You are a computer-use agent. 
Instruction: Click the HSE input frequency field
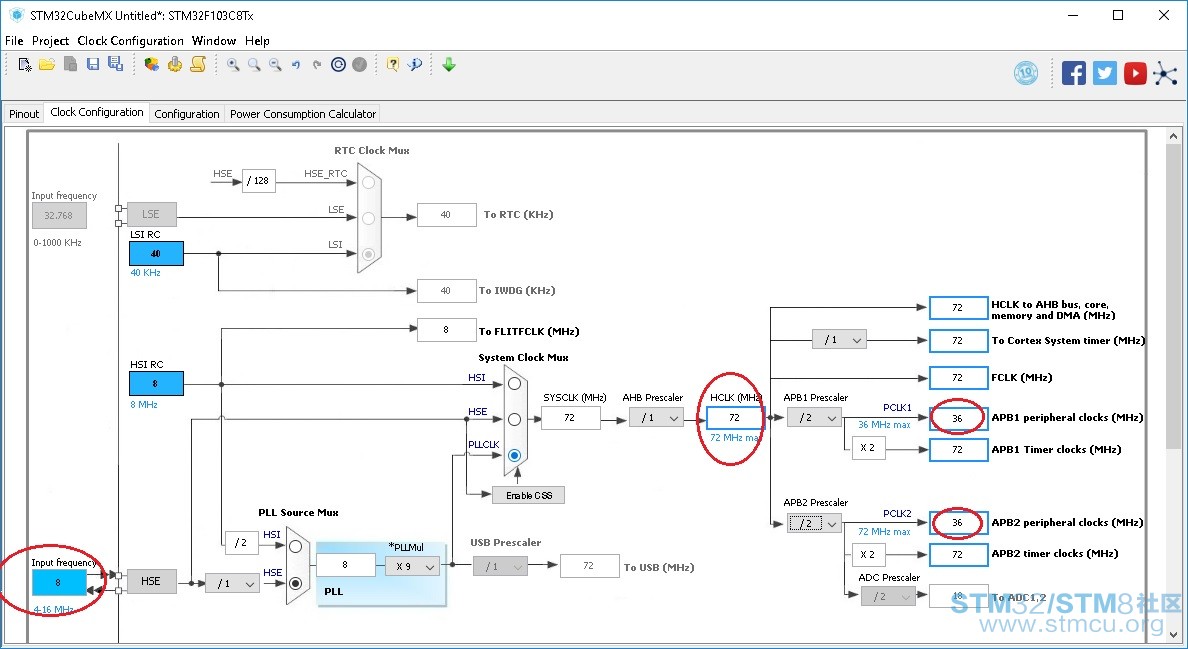pyautogui.click(x=59, y=582)
